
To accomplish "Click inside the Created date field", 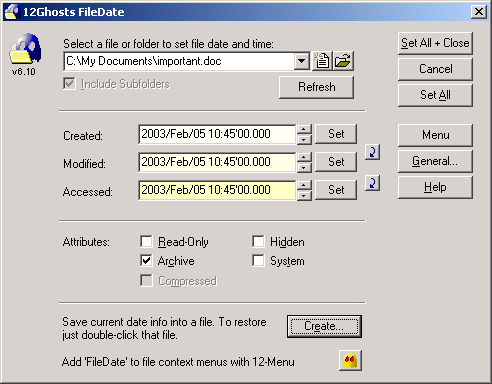I will click(217, 134).
